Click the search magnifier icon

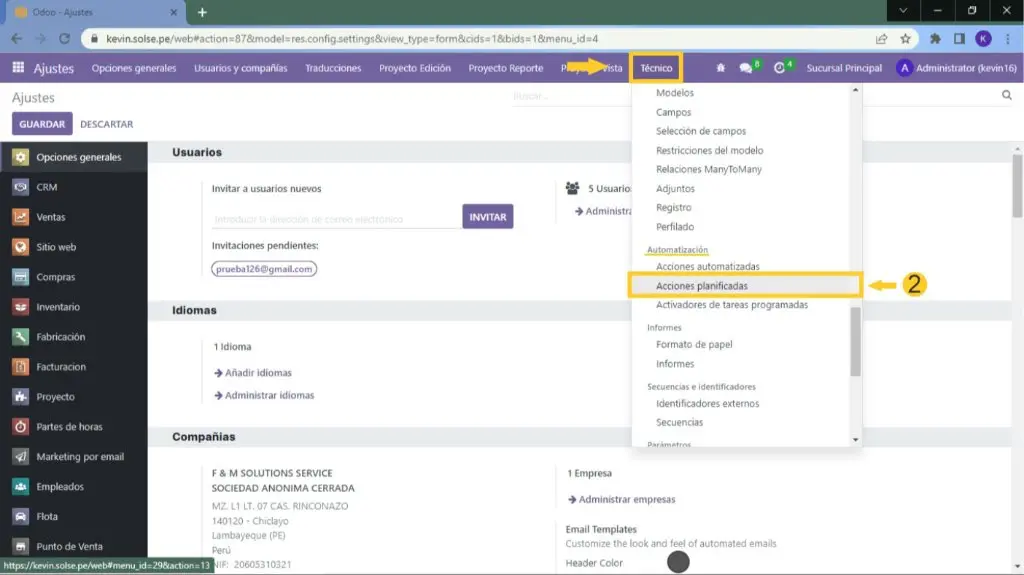pos(1006,95)
